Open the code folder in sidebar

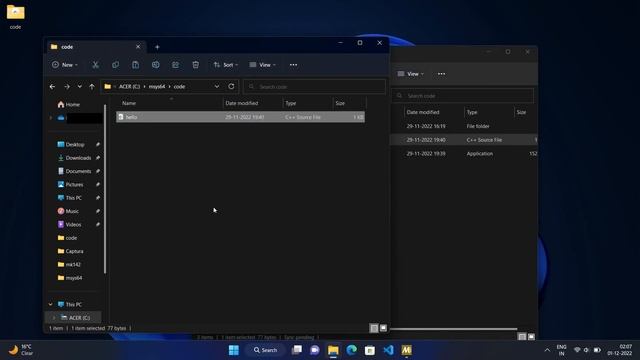pos(67,238)
